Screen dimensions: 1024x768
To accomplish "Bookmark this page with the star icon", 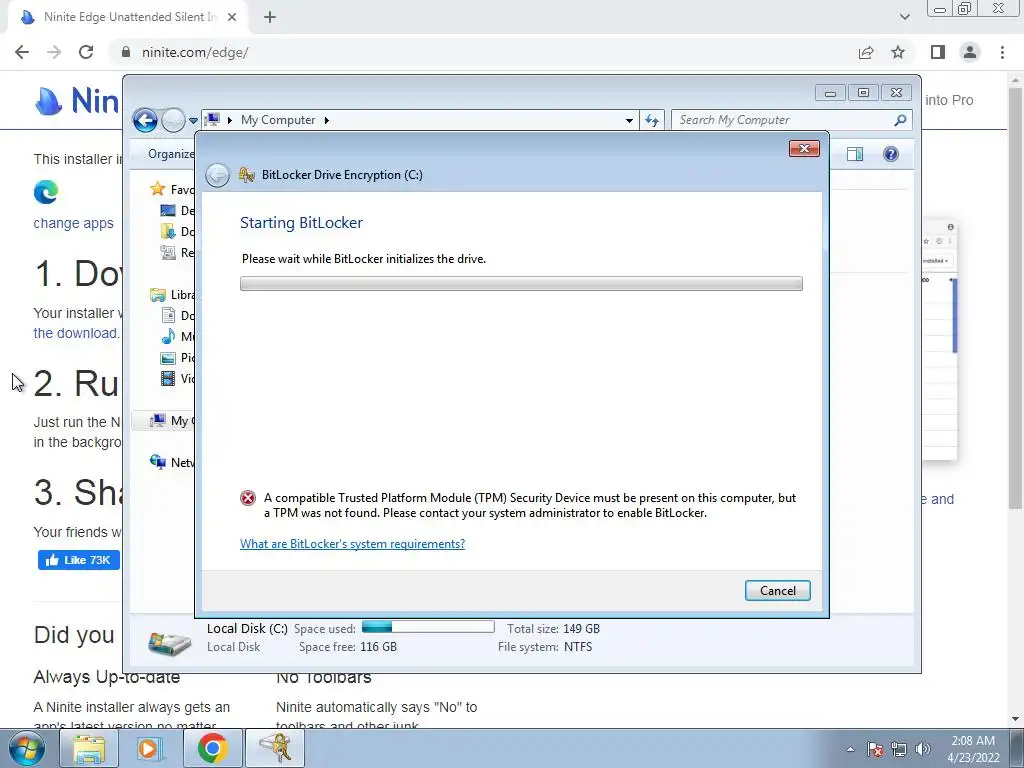I will pyautogui.click(x=898, y=52).
